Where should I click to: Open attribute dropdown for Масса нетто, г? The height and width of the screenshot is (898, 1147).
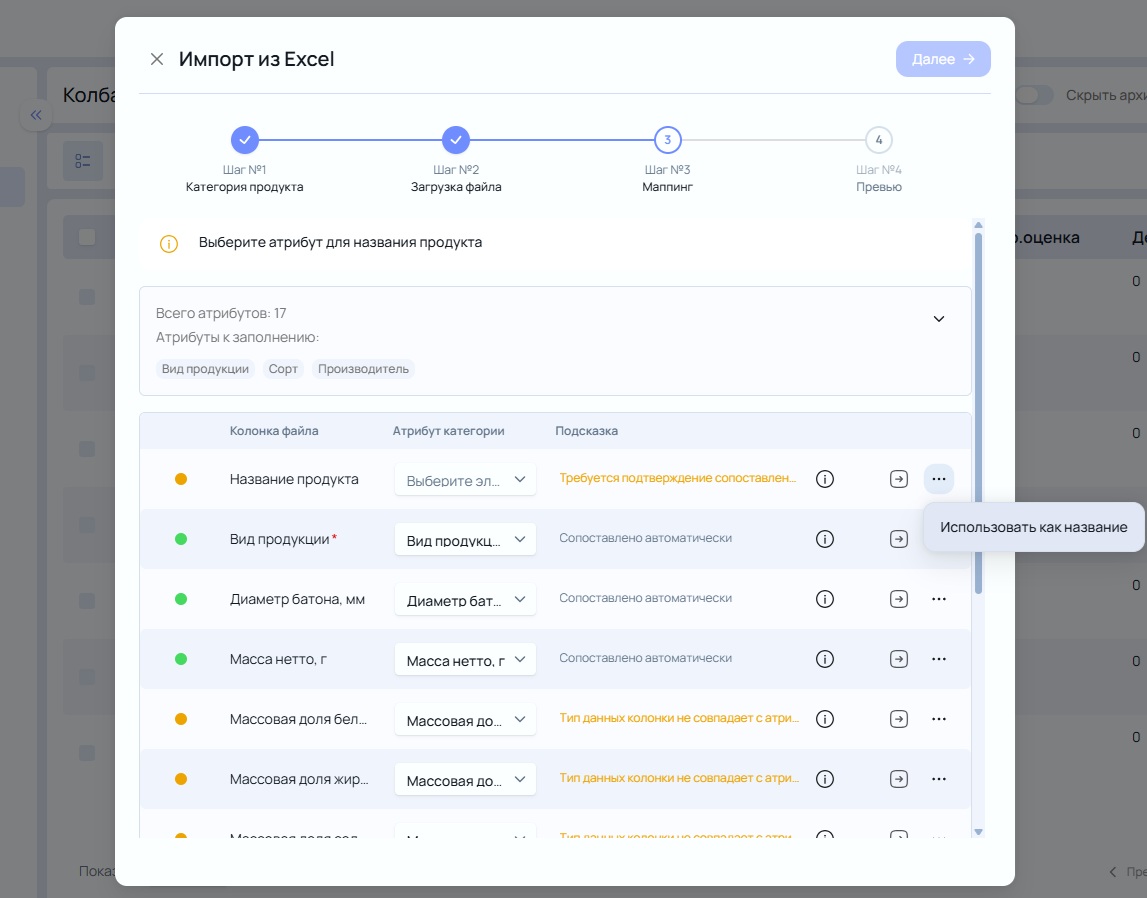pos(465,660)
